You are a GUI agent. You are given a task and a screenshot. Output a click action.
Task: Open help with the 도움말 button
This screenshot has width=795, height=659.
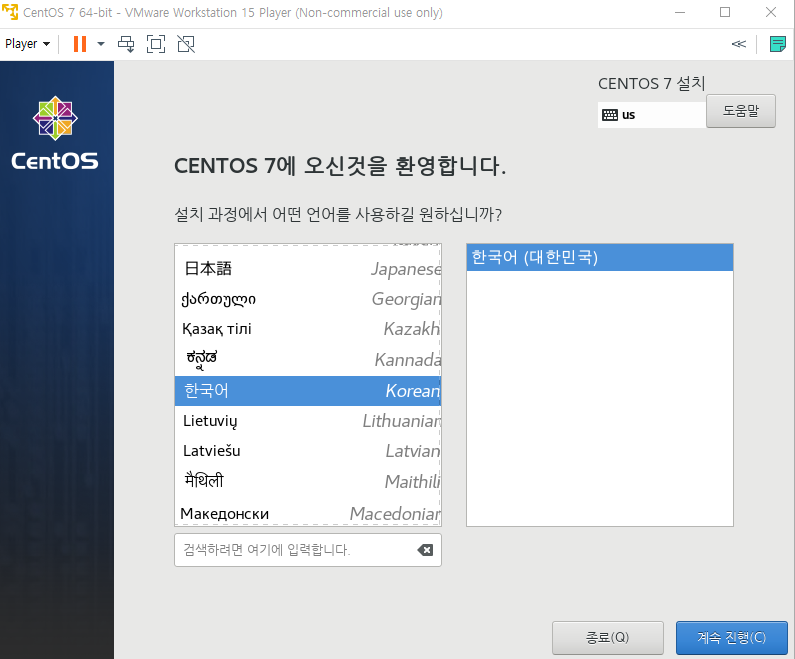pos(741,111)
